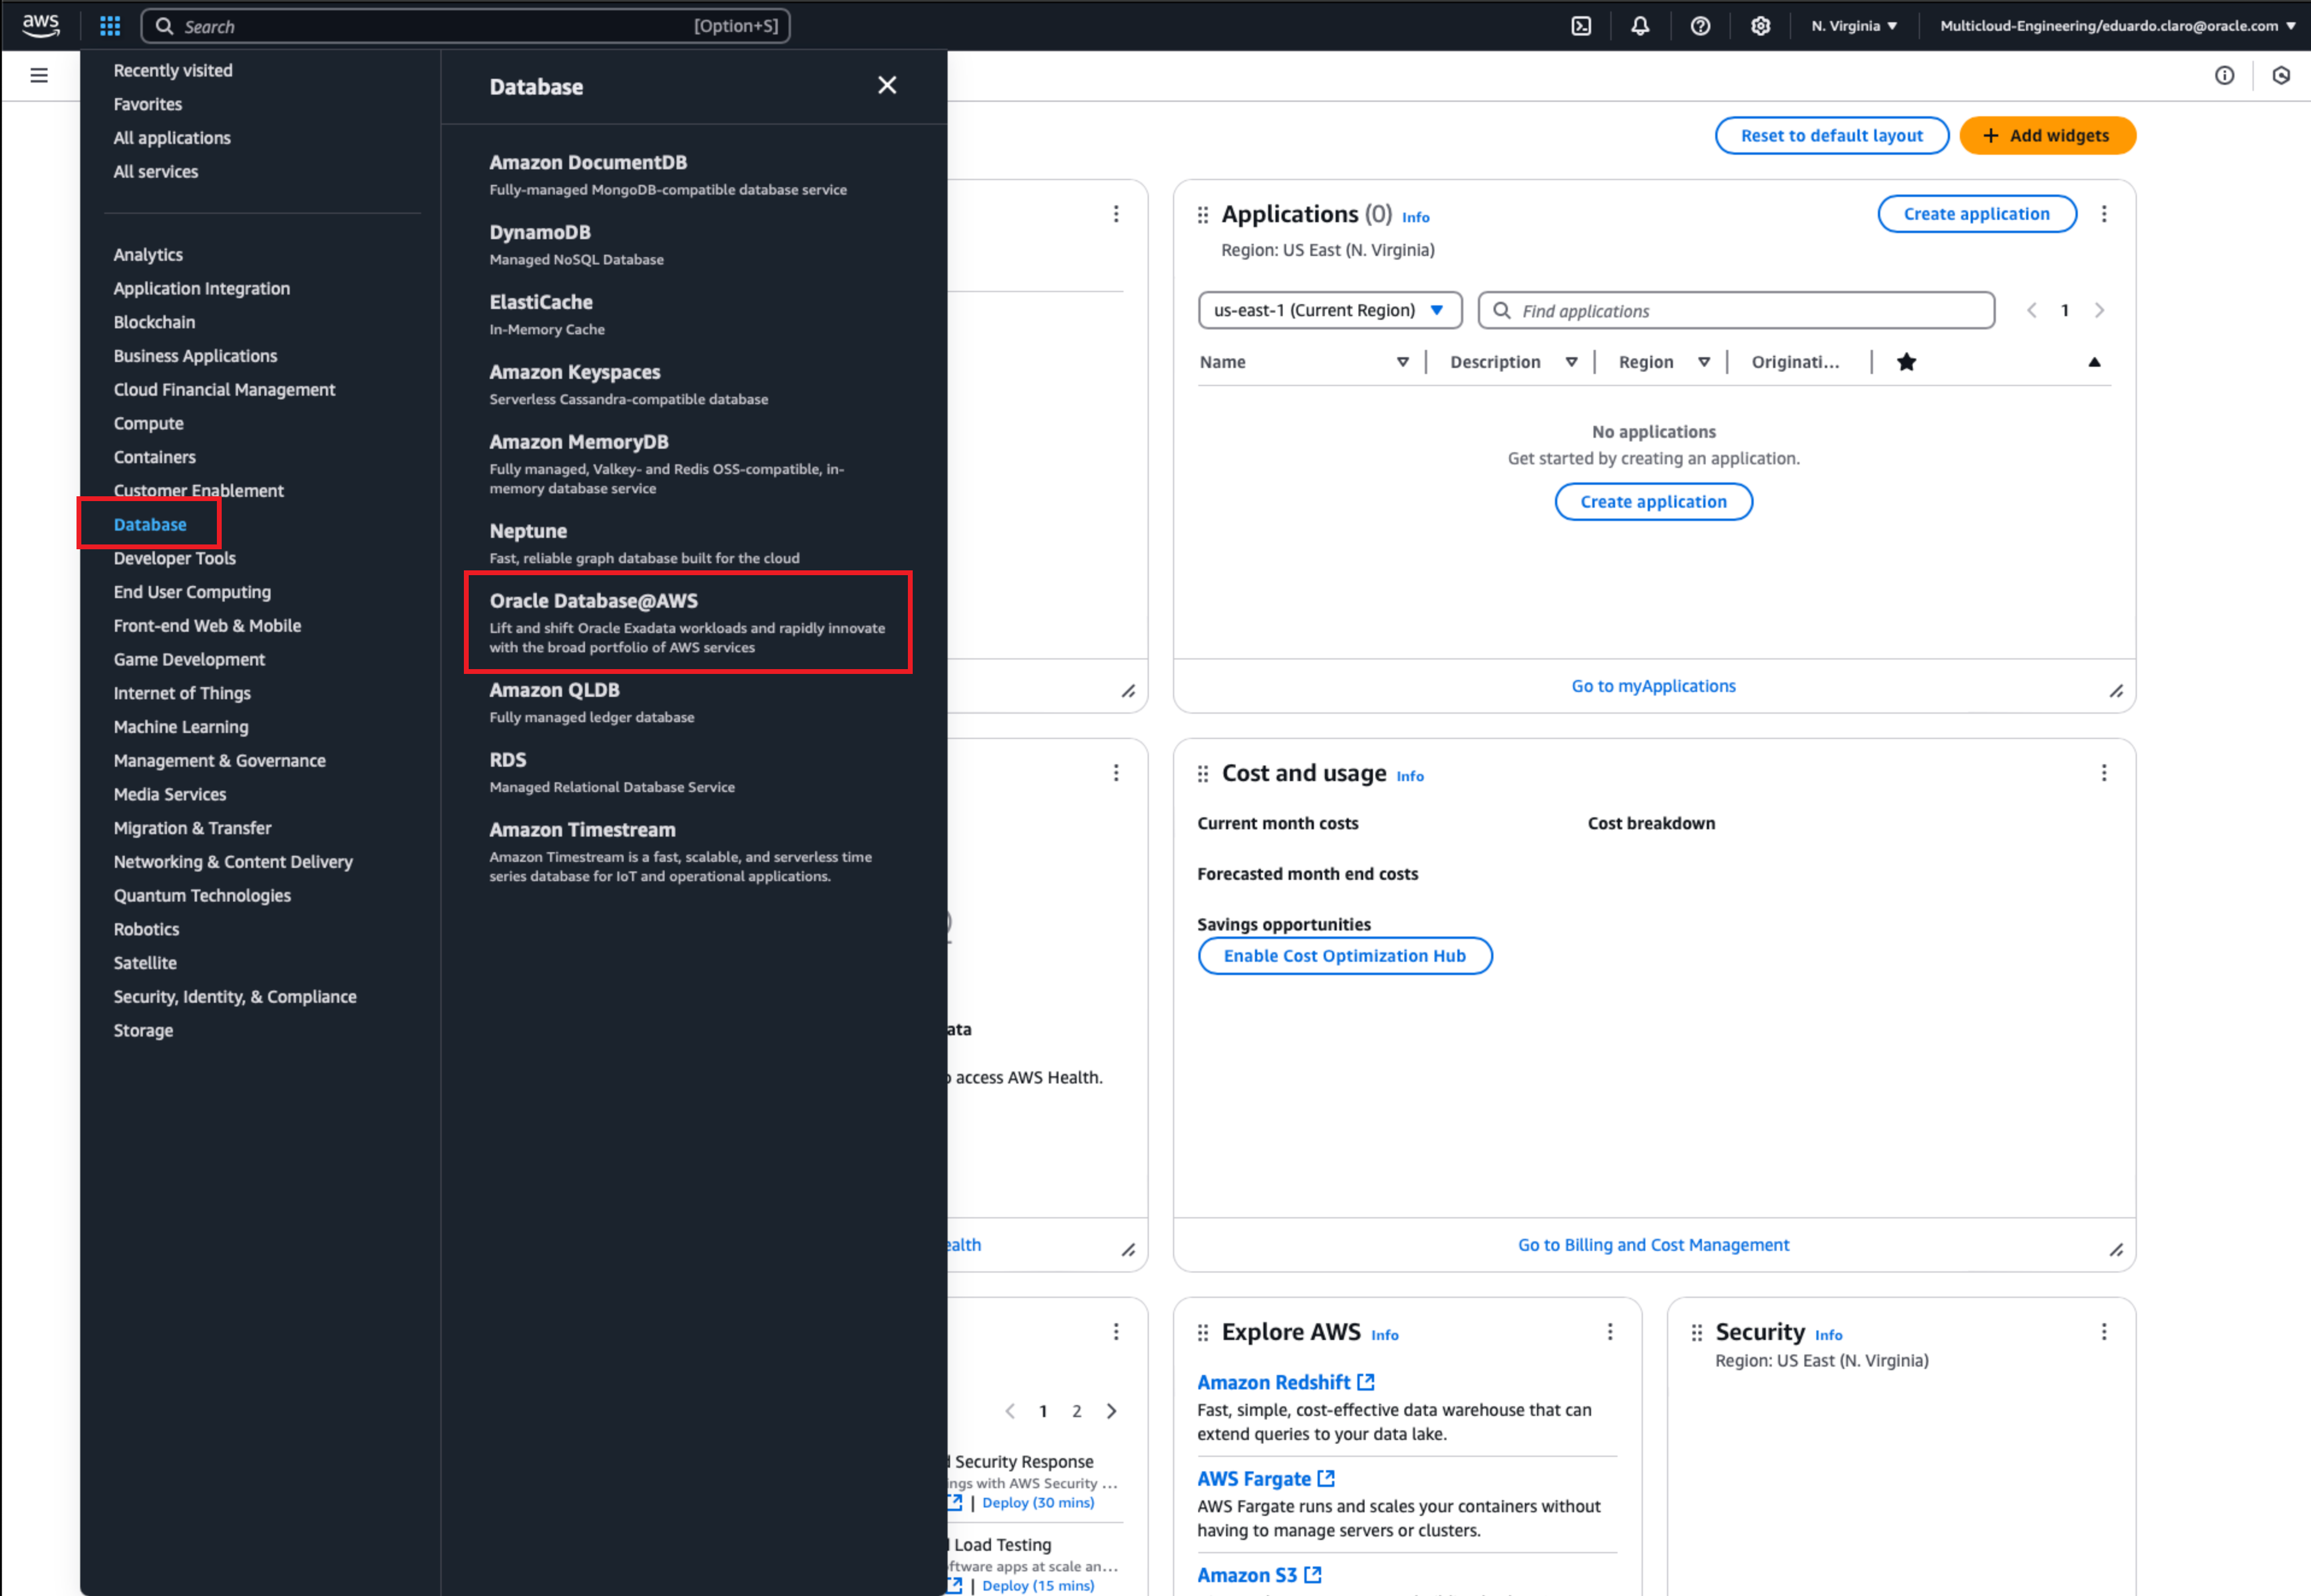Open the notifications bell

(1640, 25)
